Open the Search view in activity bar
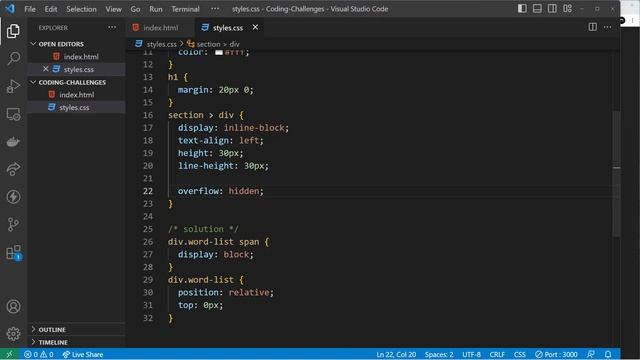640x360 pixels. coord(13,58)
